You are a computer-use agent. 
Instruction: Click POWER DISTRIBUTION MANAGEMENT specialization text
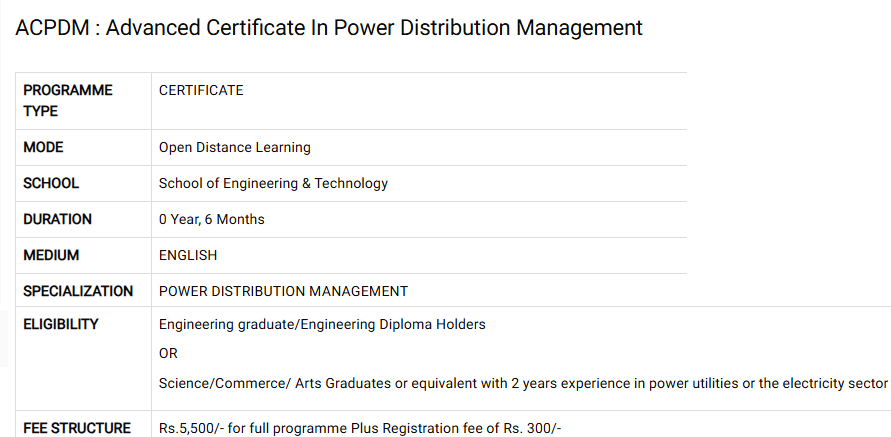tap(284, 291)
